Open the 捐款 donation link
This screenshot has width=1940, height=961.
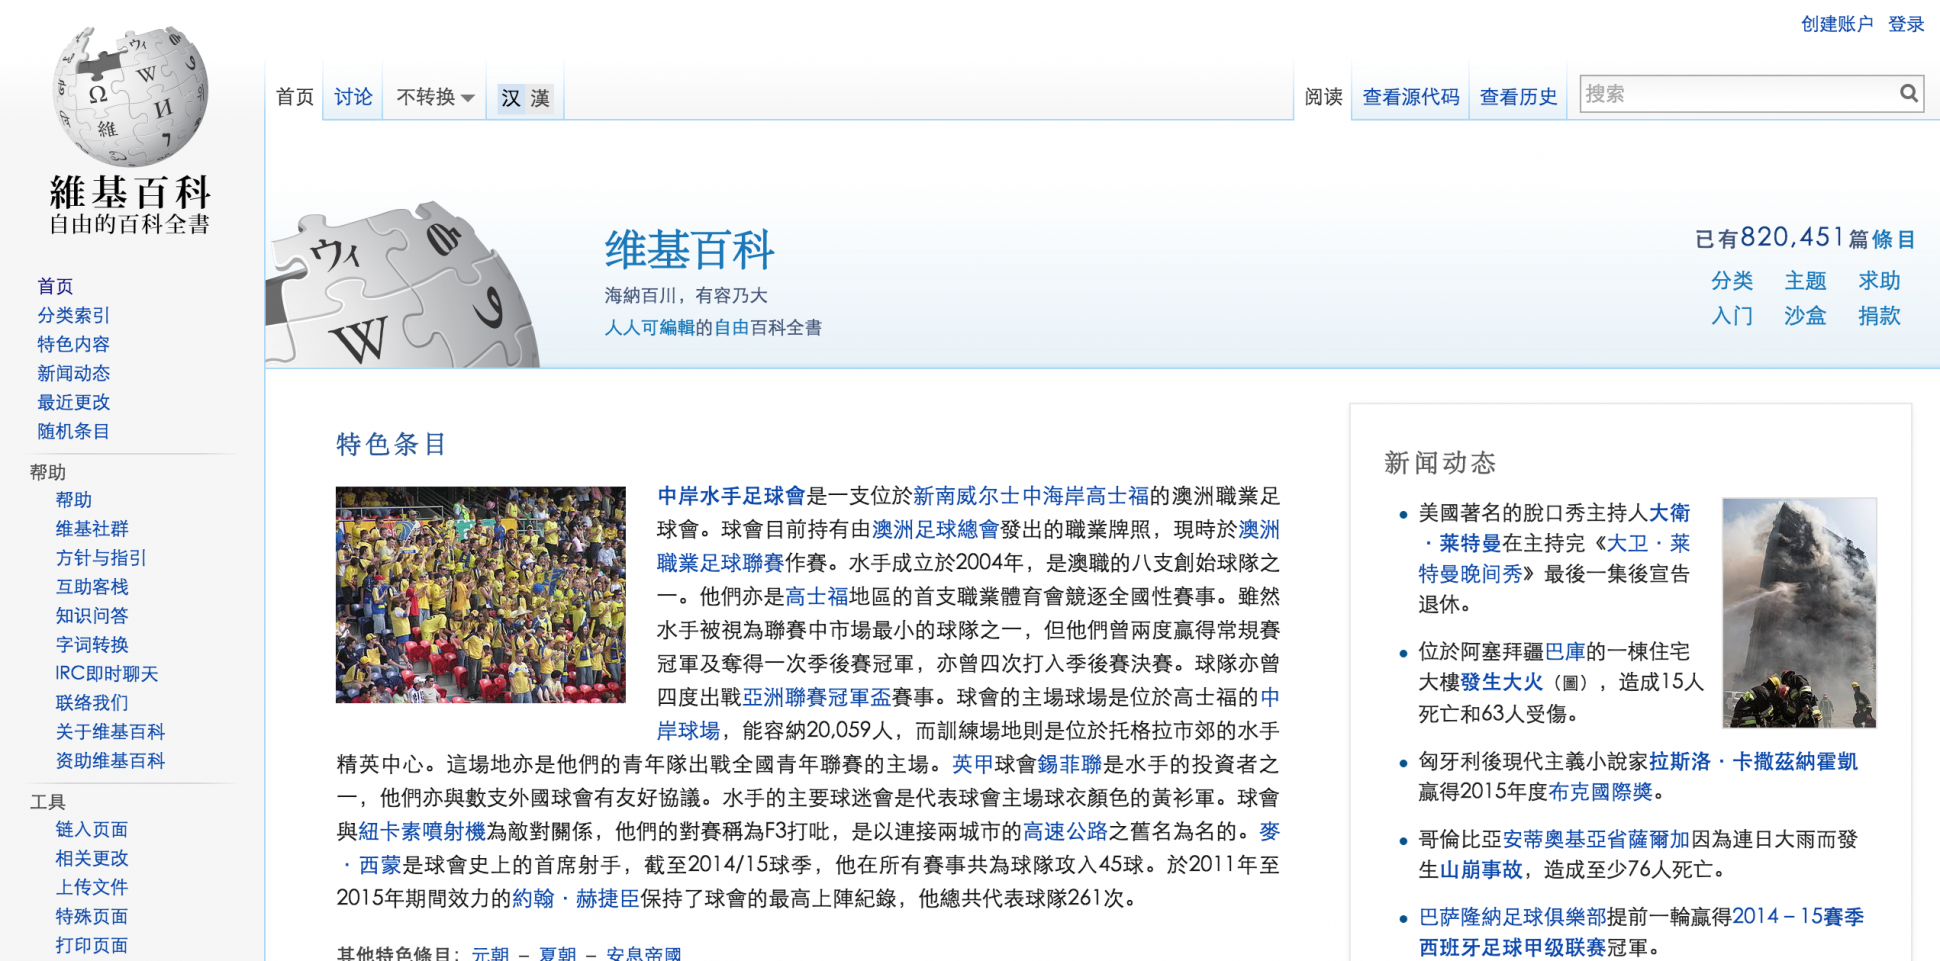(1879, 316)
